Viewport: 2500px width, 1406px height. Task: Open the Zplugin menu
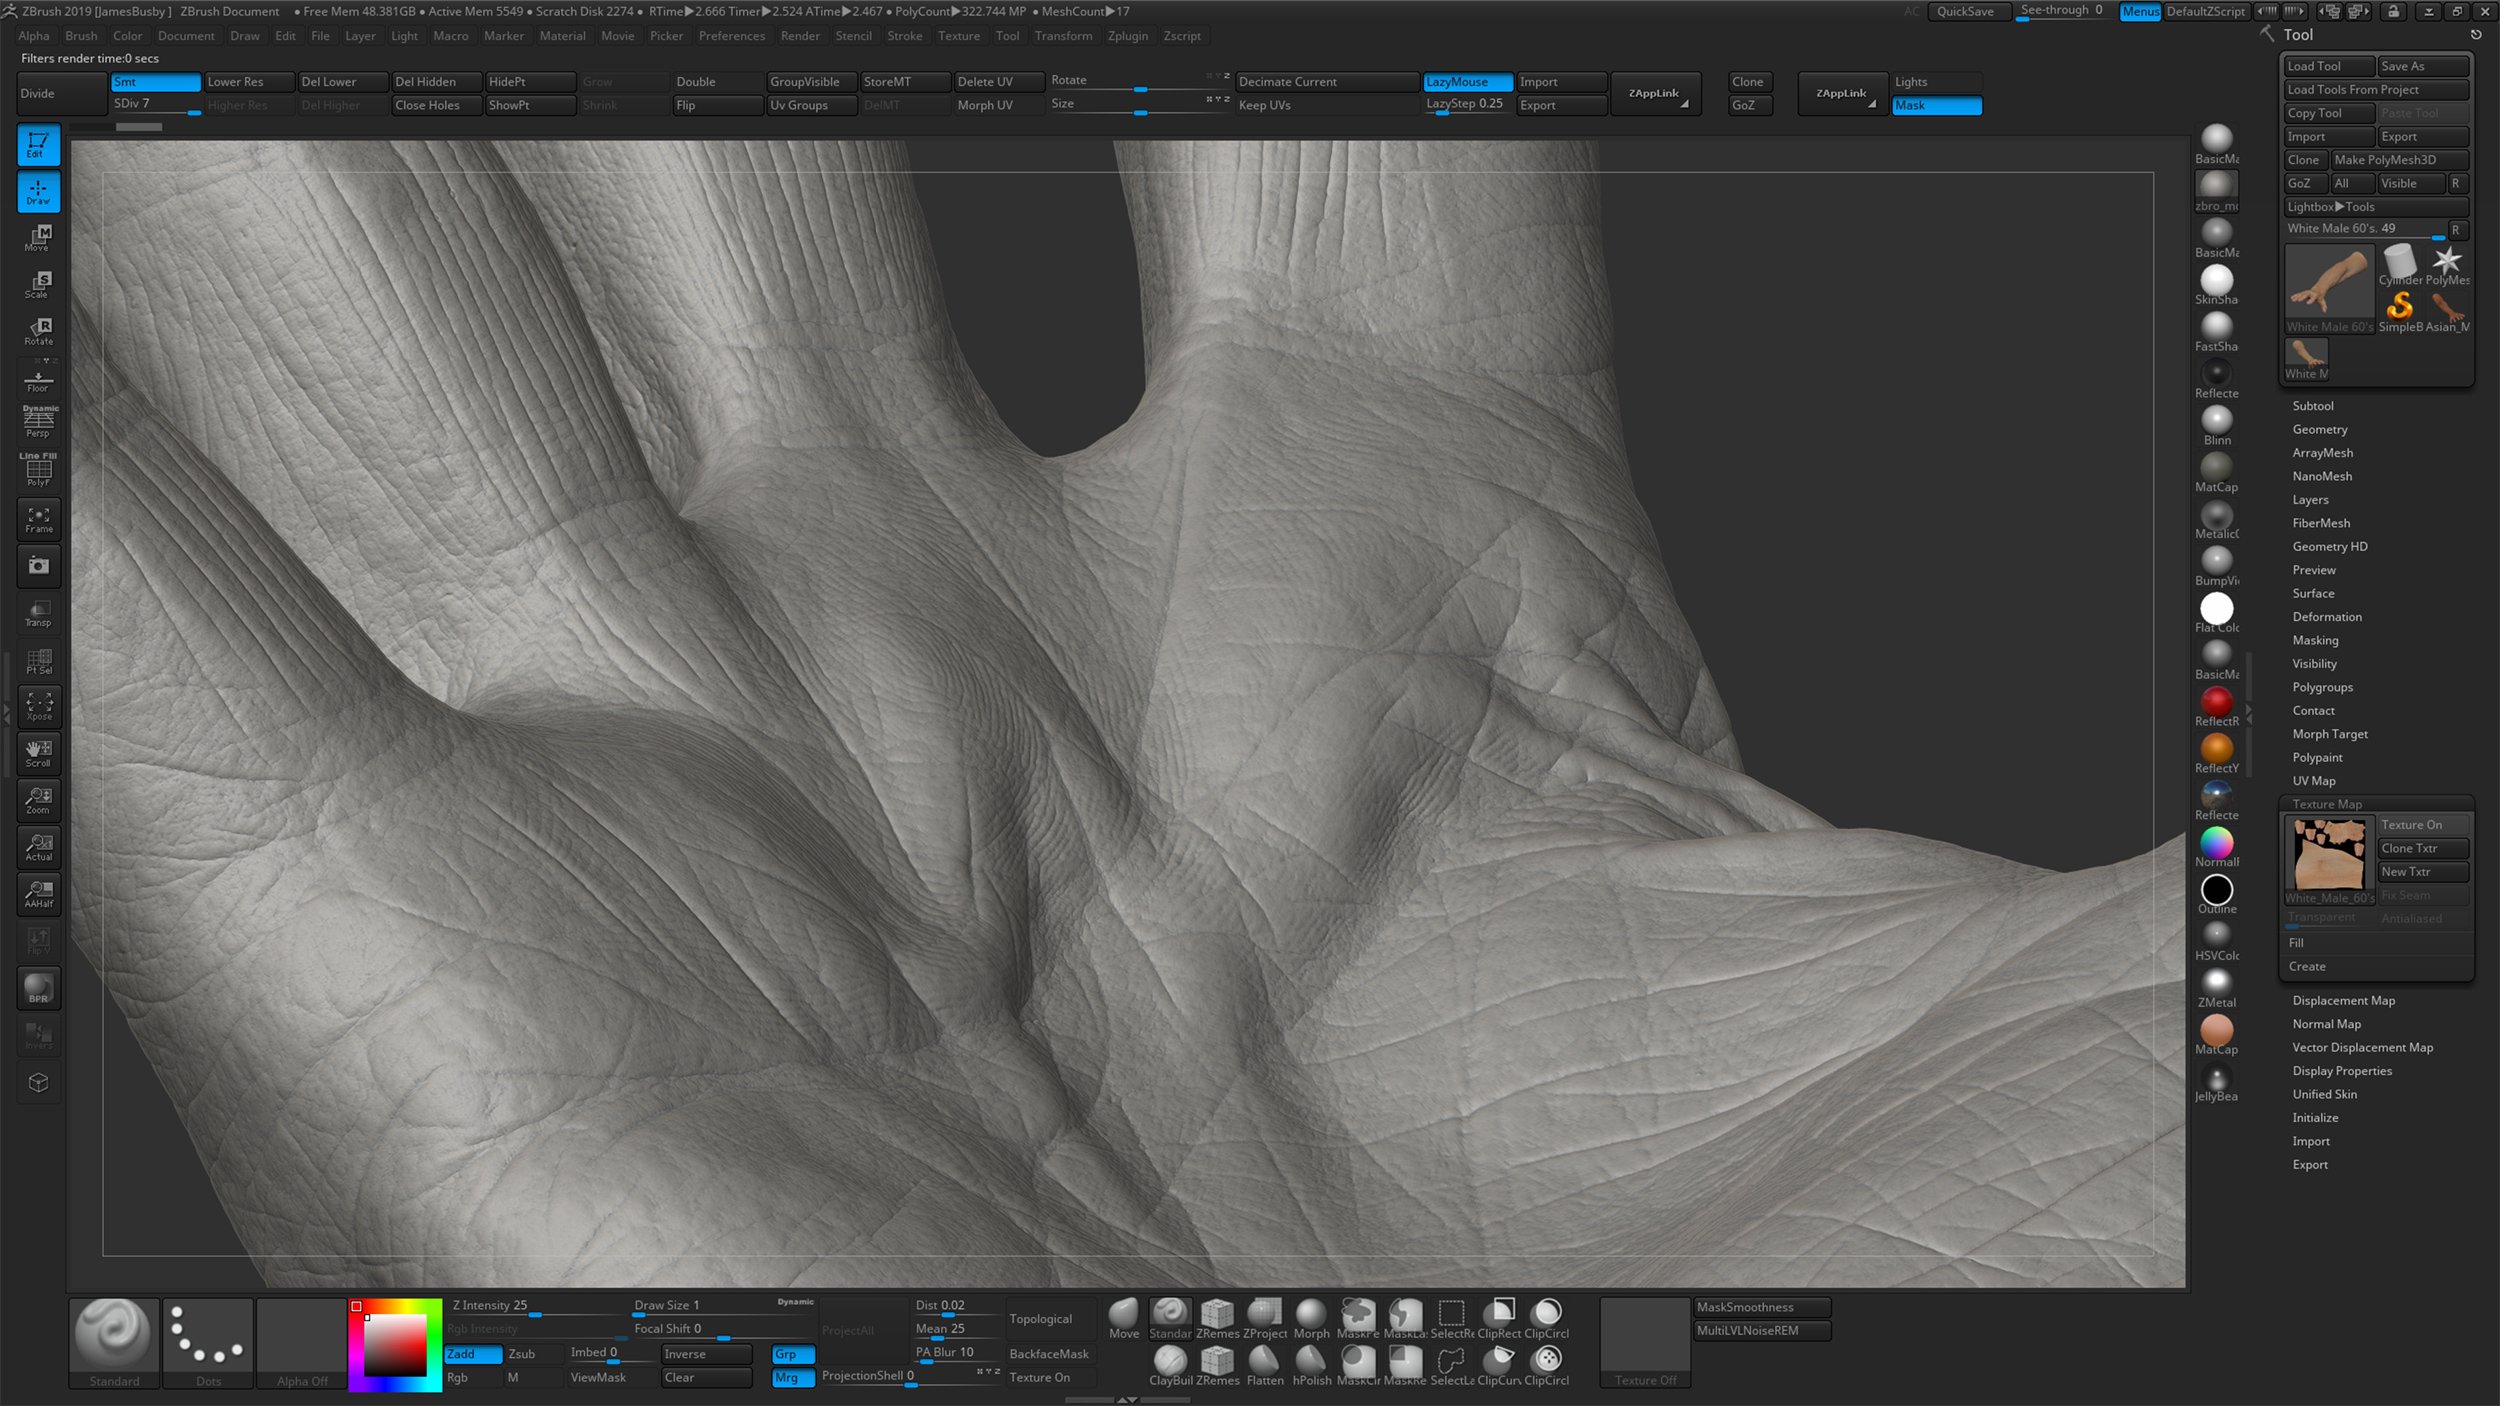(1128, 36)
